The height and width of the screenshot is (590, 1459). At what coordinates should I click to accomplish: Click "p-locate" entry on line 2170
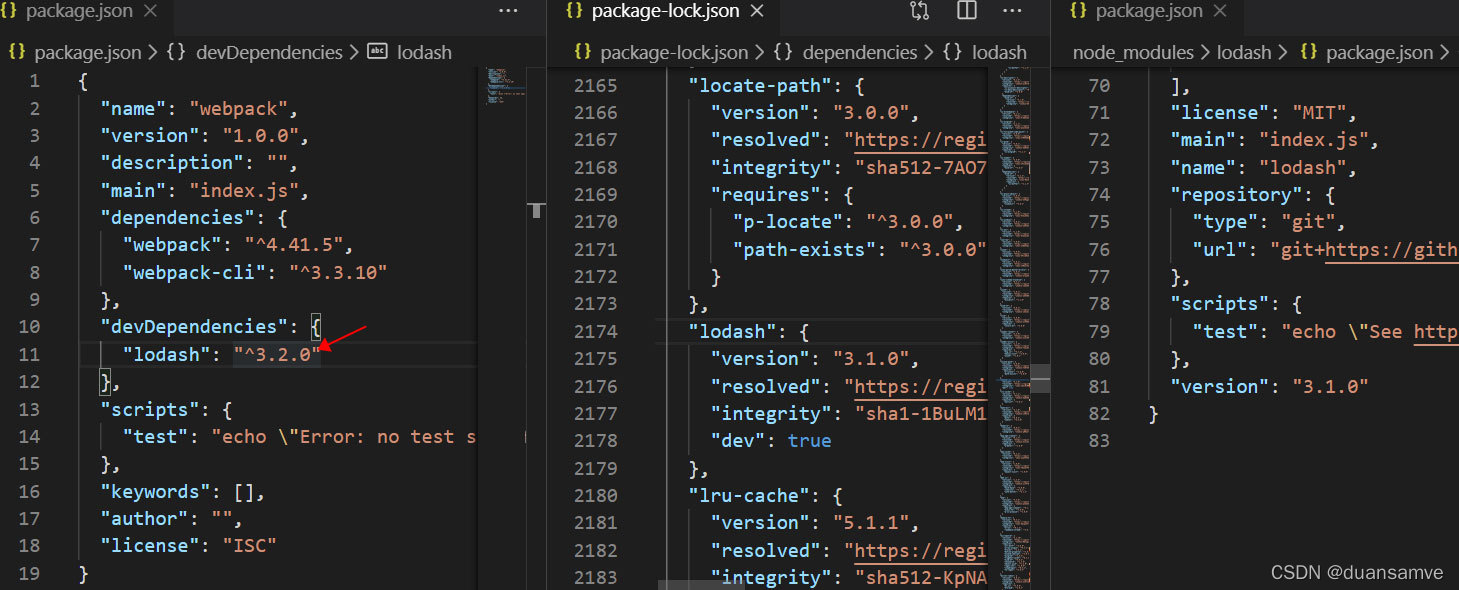pos(848,222)
